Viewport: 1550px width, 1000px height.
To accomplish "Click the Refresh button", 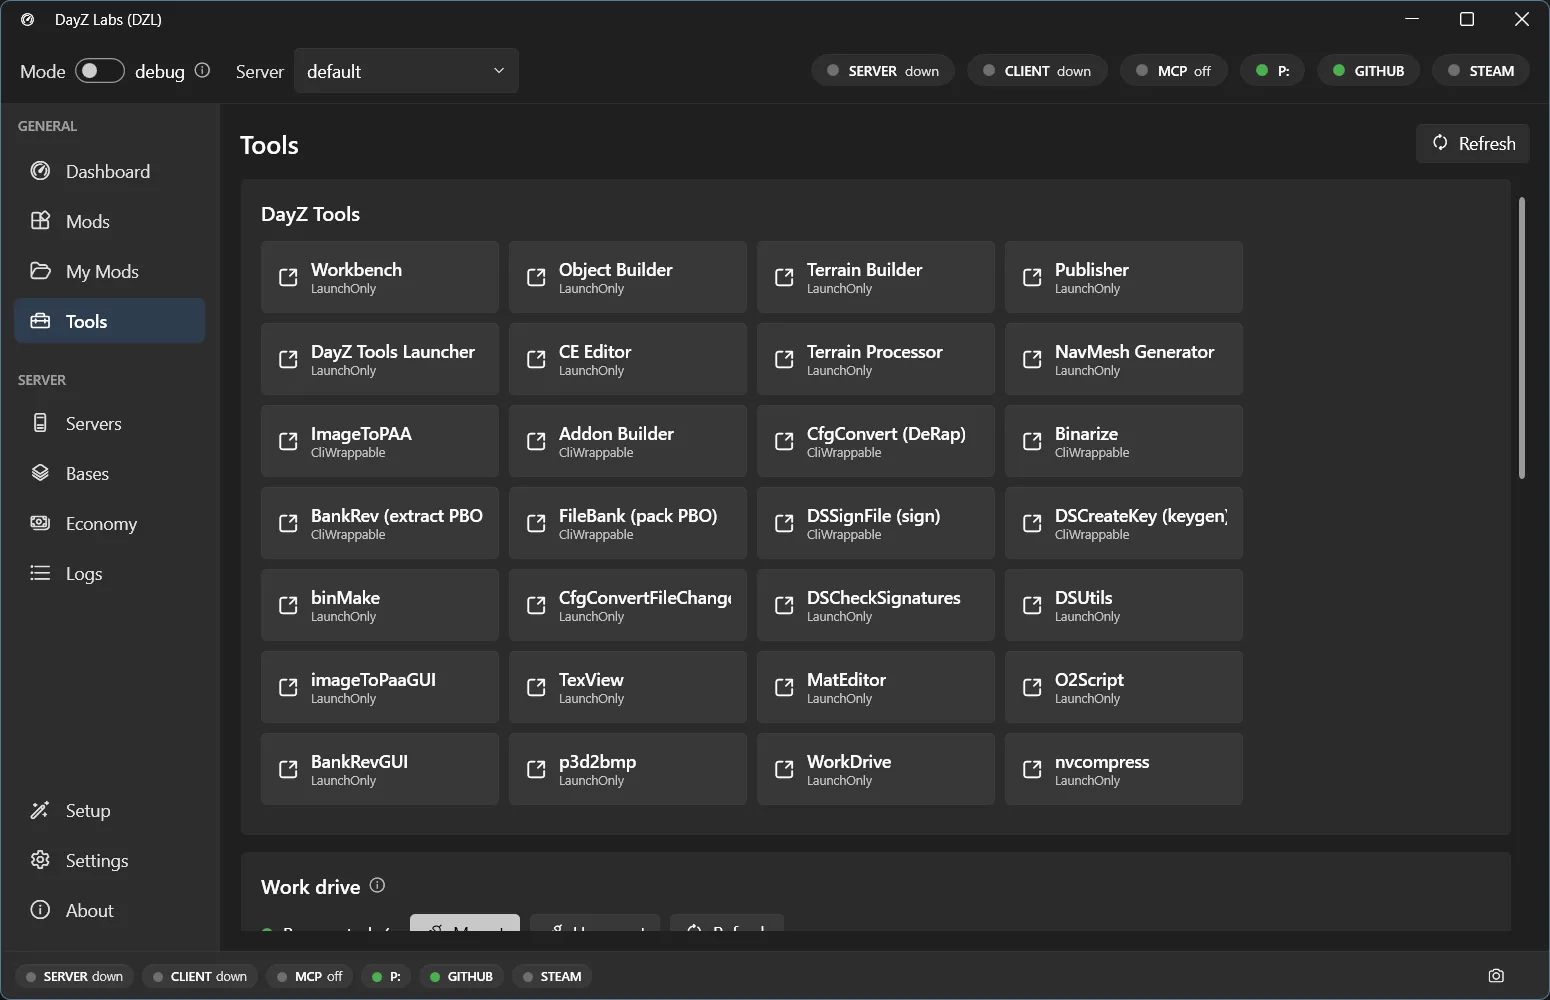I will click(x=1473, y=143).
